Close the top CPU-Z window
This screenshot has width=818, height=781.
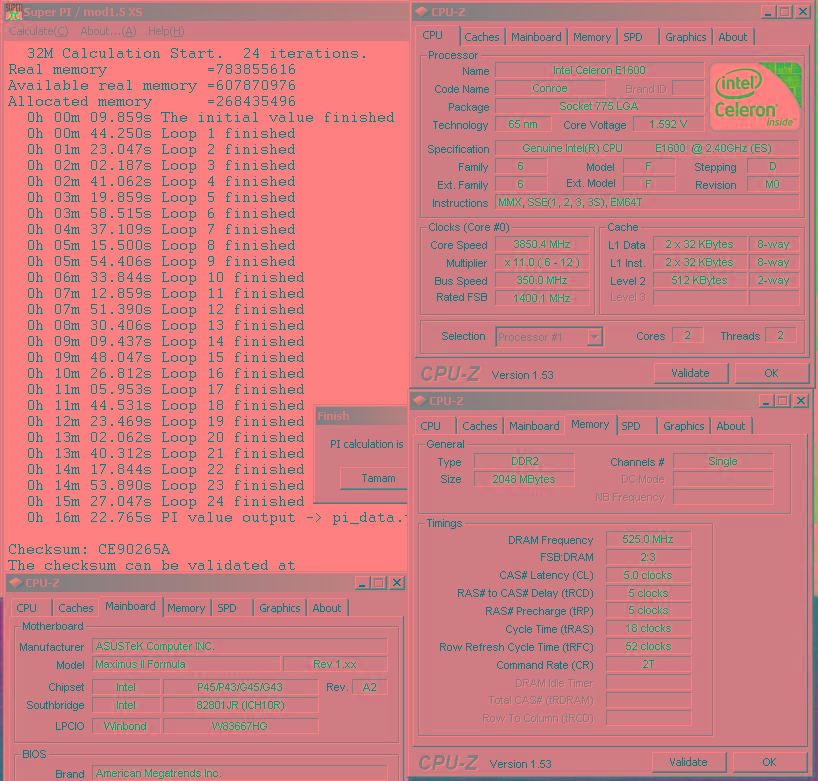(x=802, y=12)
